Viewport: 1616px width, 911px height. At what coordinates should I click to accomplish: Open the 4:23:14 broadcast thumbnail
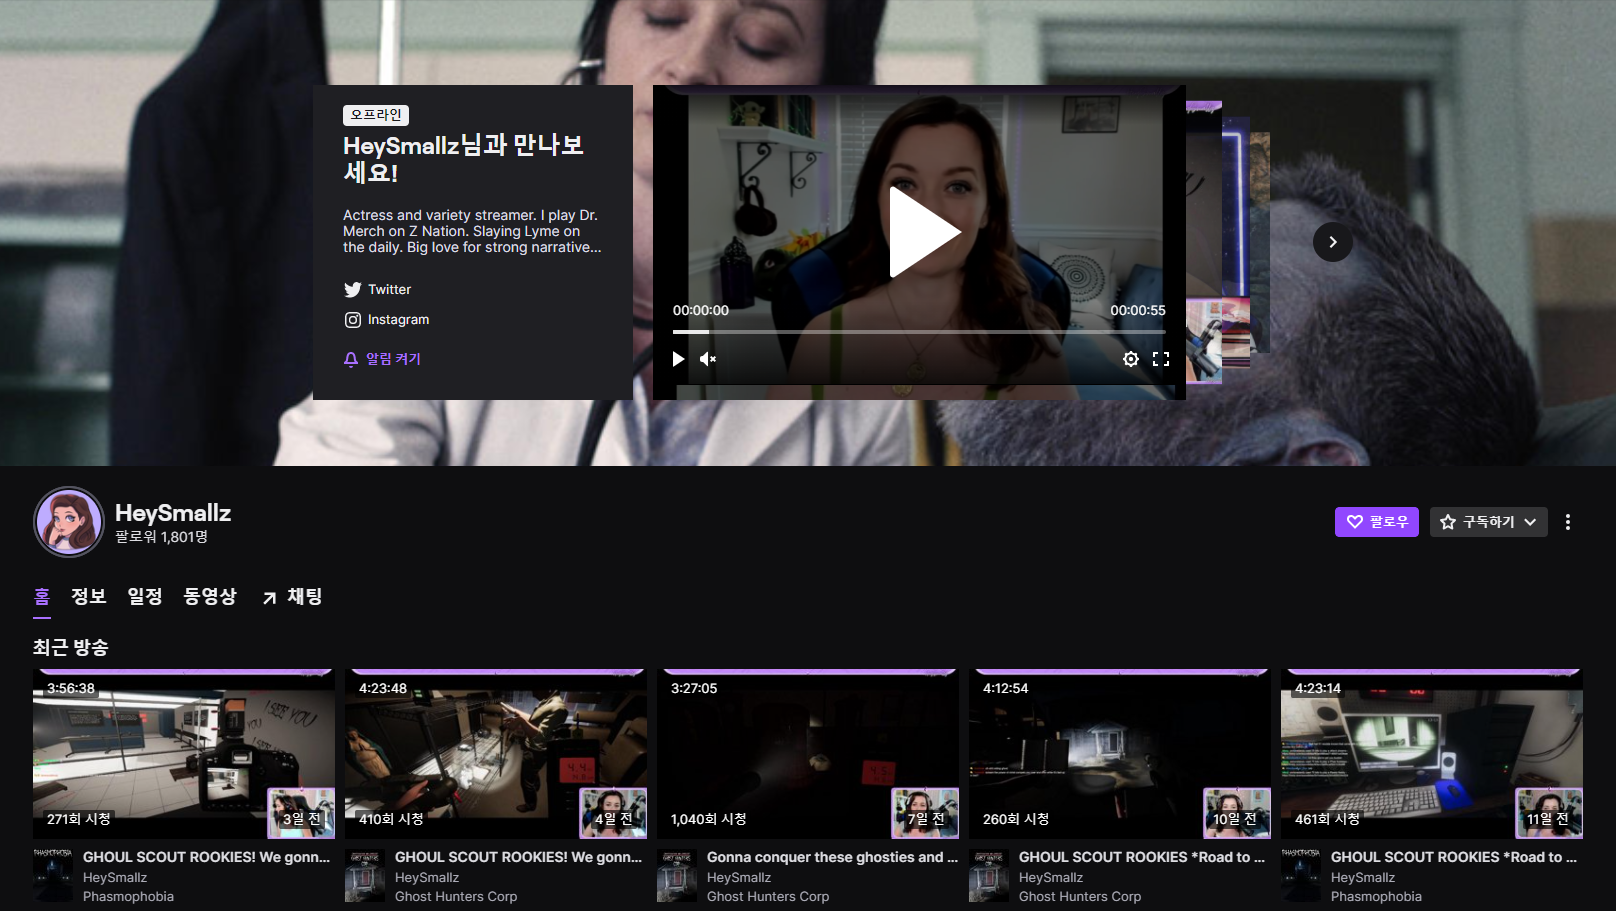click(1432, 754)
